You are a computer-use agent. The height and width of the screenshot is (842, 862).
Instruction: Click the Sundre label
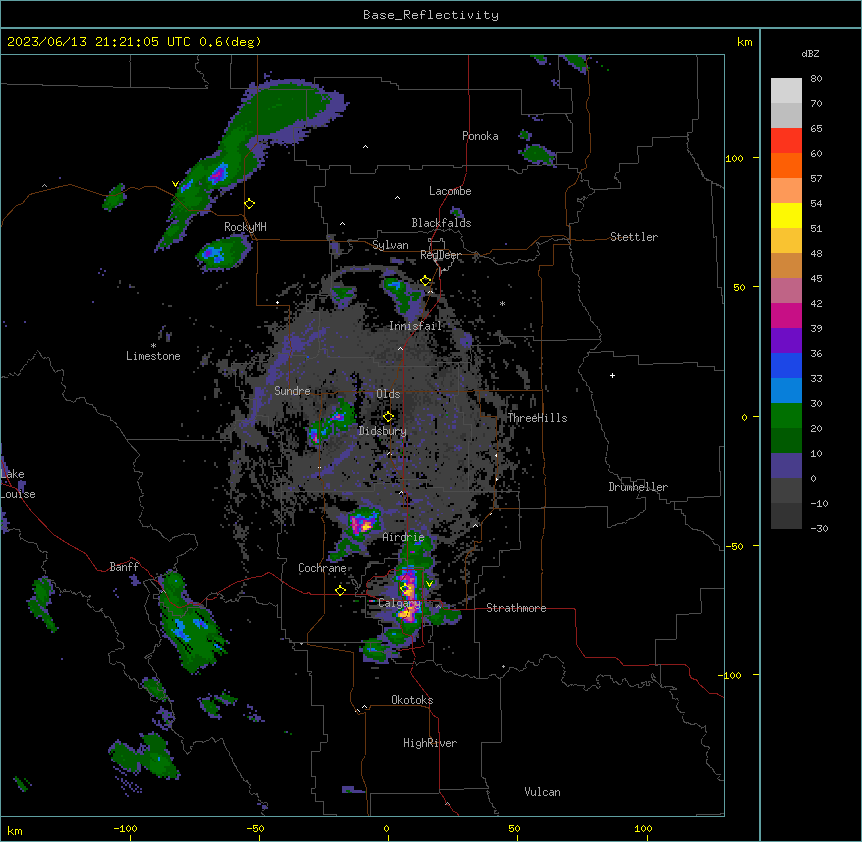(x=292, y=391)
